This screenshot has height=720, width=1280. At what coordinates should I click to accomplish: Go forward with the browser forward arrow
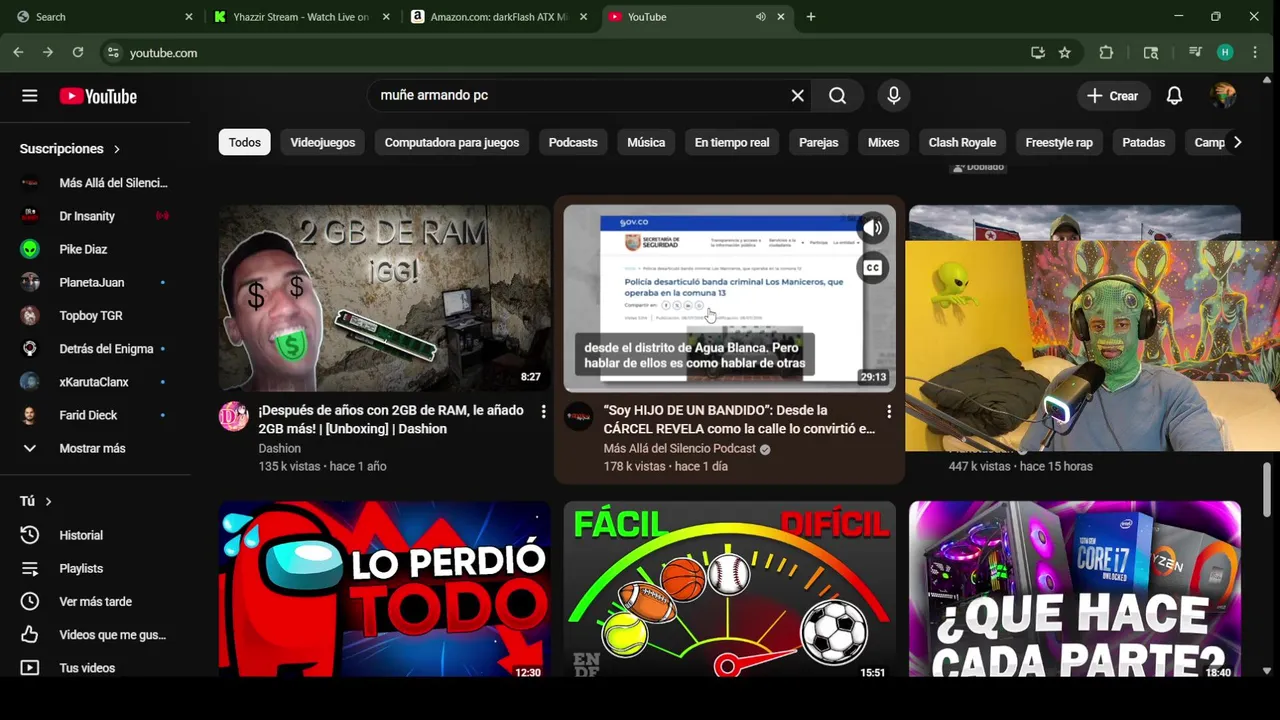click(x=47, y=52)
